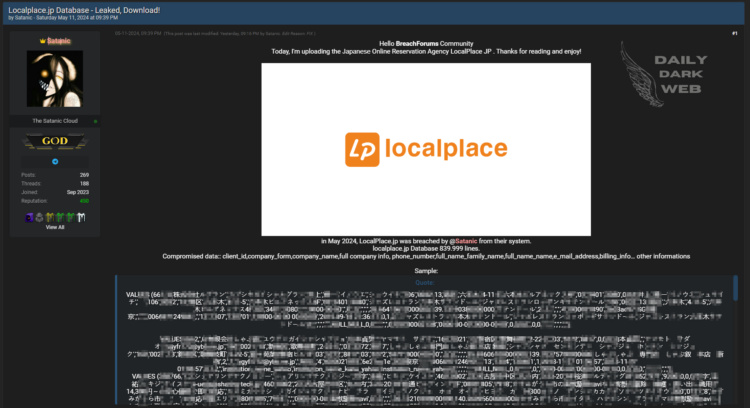Select the green online status dot
The height and width of the screenshot is (408, 750).
tap(96, 121)
